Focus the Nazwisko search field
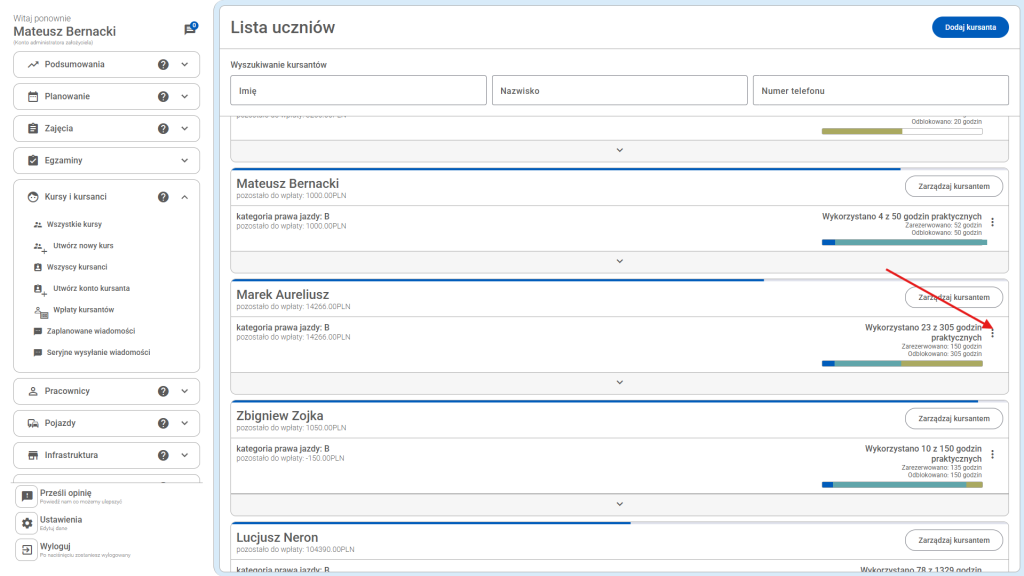Screen dimensions: 1024x576 pyautogui.click(x=619, y=91)
